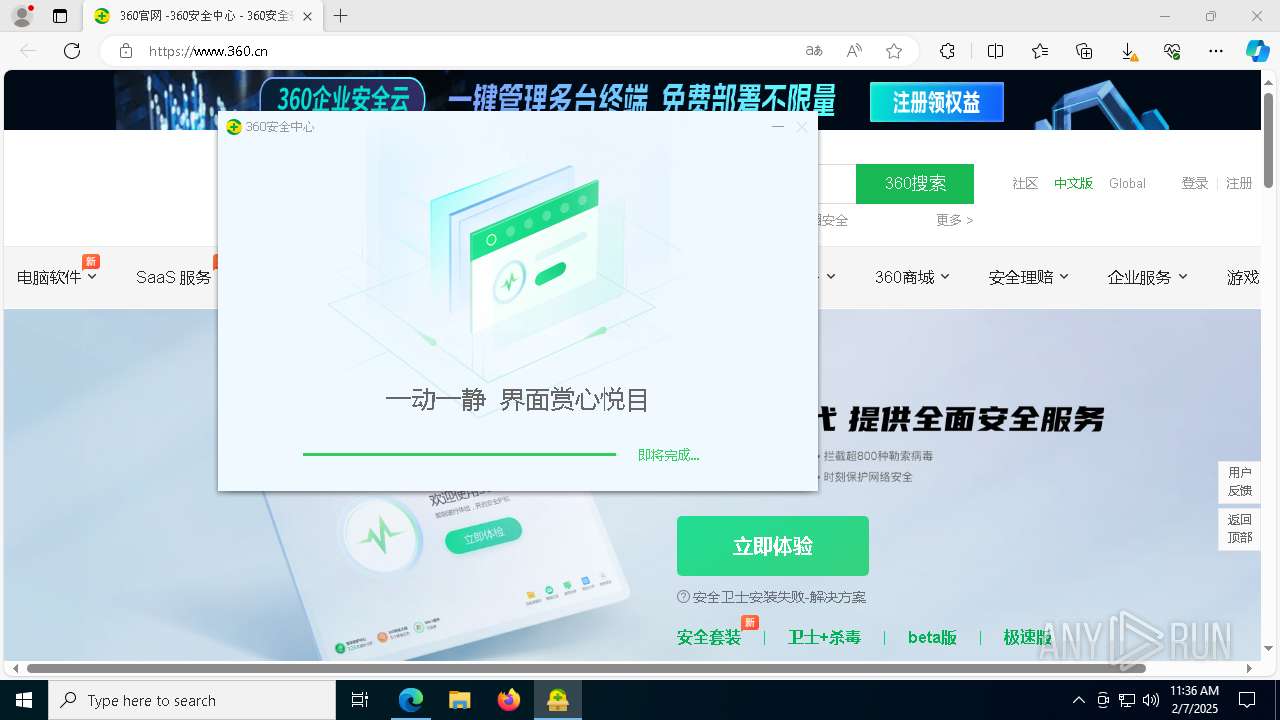Click the 用户反馈 side button
This screenshot has width=1280, height=720.
point(1239,481)
